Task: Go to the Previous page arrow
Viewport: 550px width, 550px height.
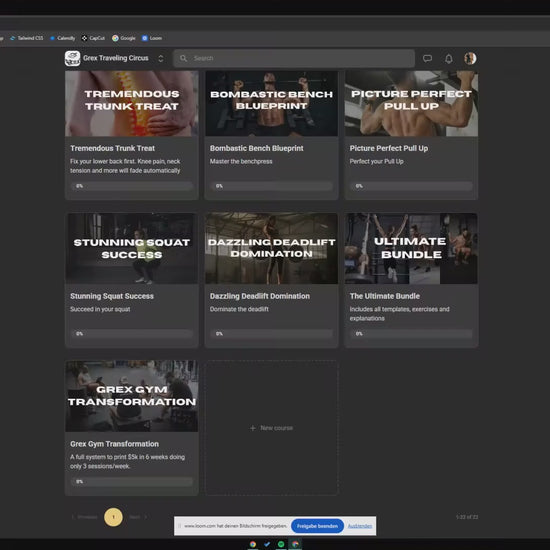Action: click(84, 517)
